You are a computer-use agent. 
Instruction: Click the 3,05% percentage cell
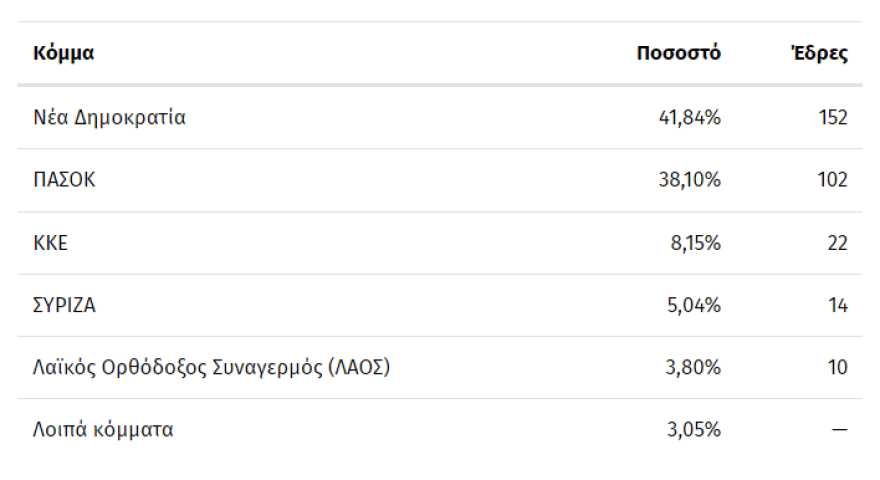coord(690,430)
